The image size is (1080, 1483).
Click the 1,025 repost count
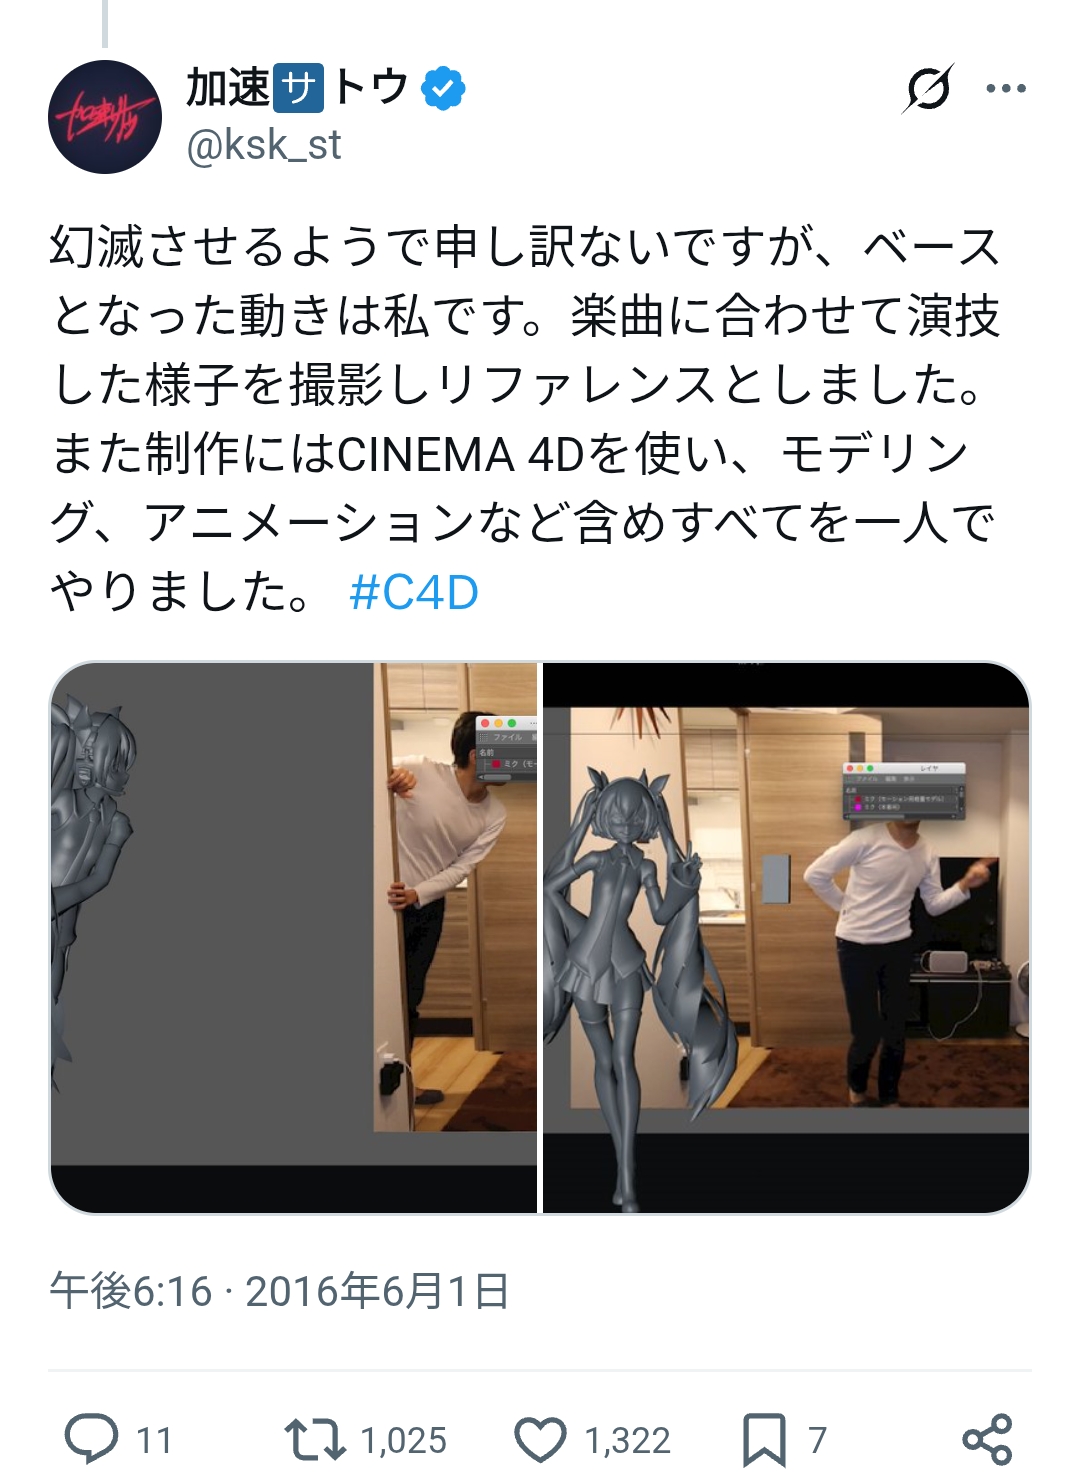pyautogui.click(x=404, y=1441)
